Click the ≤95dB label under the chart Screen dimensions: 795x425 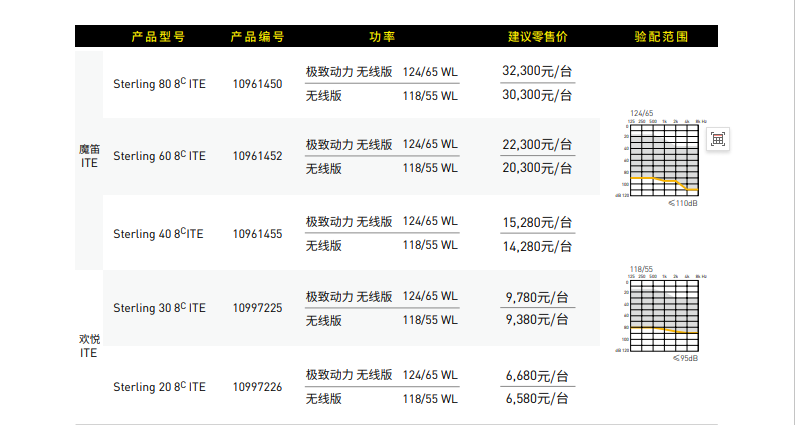685,358
